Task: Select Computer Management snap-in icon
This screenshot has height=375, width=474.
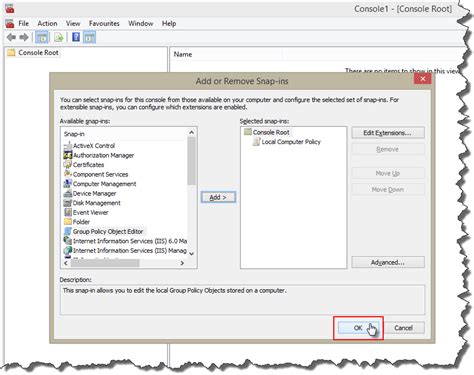Action: [x=68, y=184]
